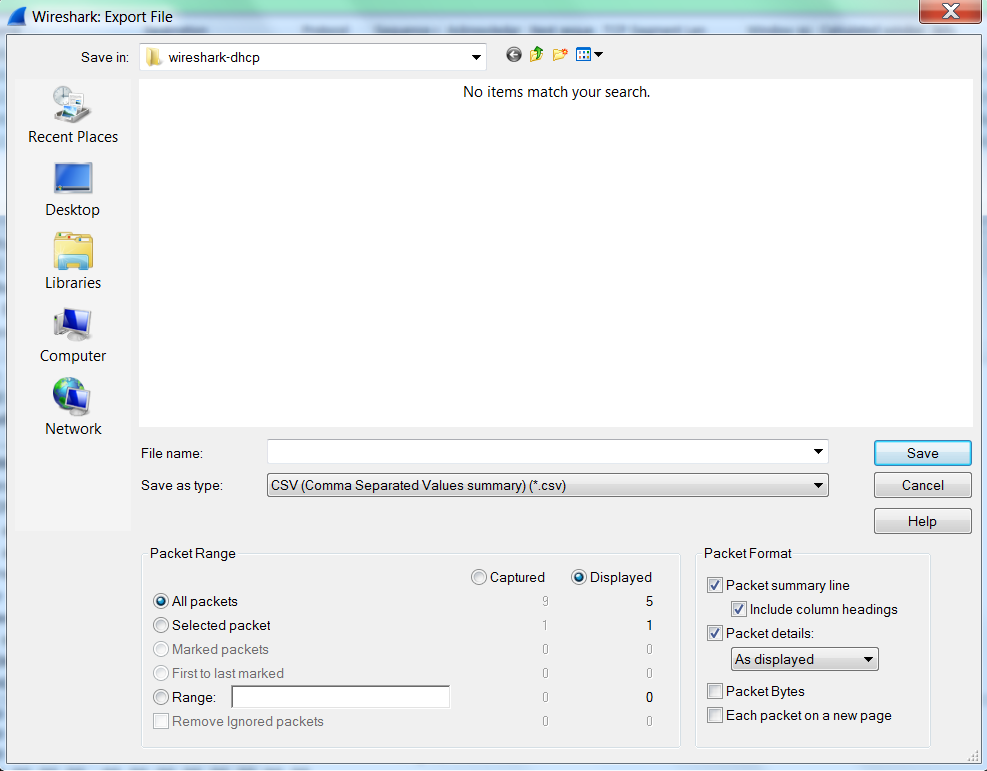Screen dimensions: 987x771
Task: Open Libraries location
Action: coord(73,261)
